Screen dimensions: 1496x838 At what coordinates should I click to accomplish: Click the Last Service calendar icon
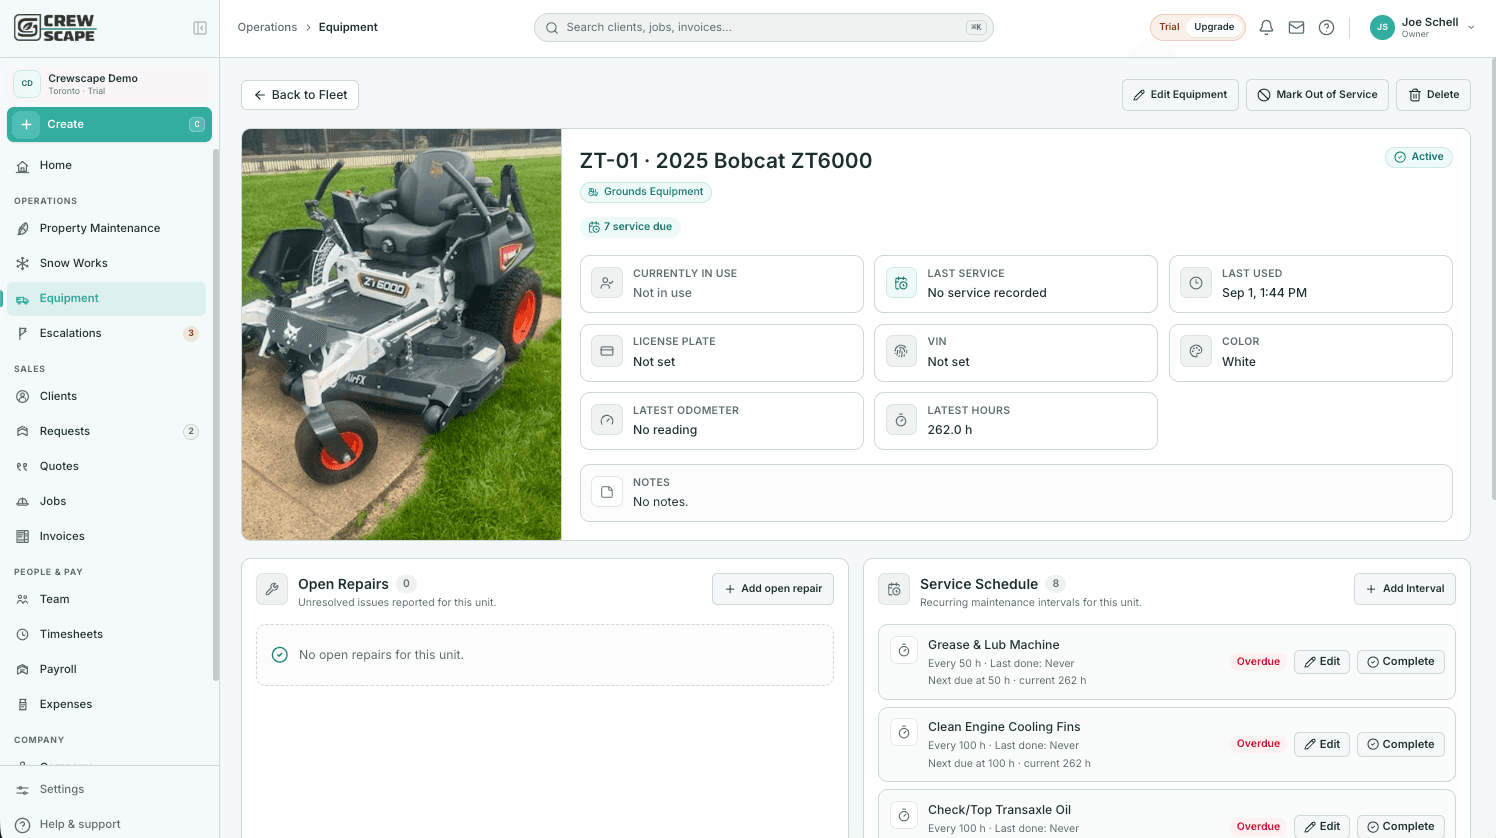coord(901,283)
